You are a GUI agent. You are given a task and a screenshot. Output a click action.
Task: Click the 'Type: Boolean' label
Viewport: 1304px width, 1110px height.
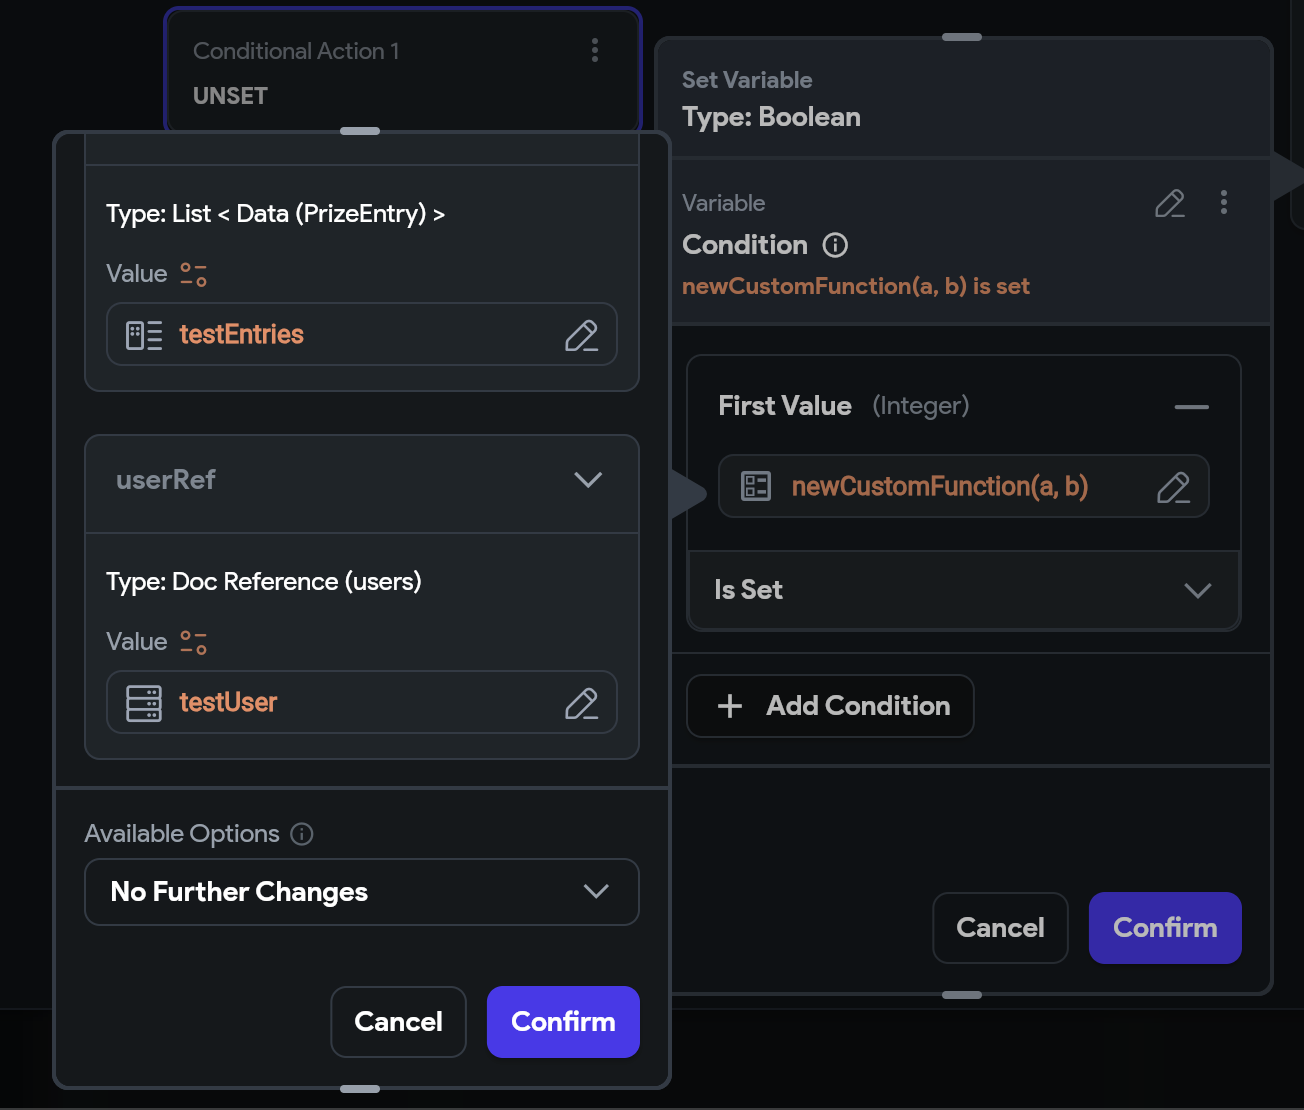(x=771, y=118)
